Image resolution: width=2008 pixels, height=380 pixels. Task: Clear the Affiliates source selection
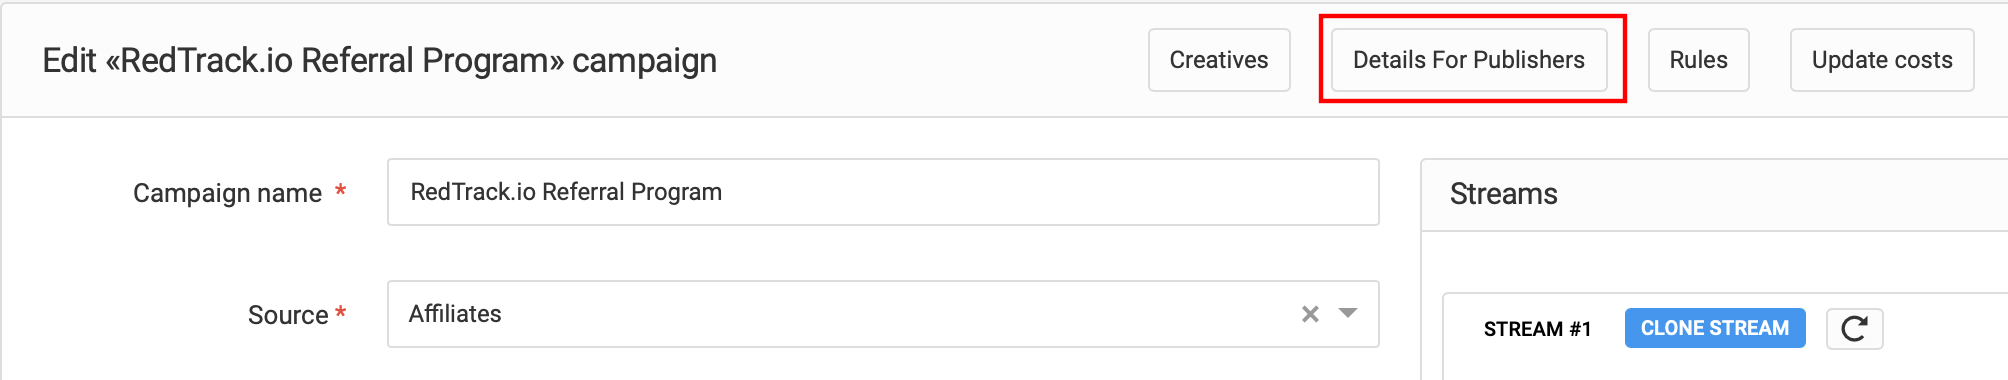pos(1310,314)
